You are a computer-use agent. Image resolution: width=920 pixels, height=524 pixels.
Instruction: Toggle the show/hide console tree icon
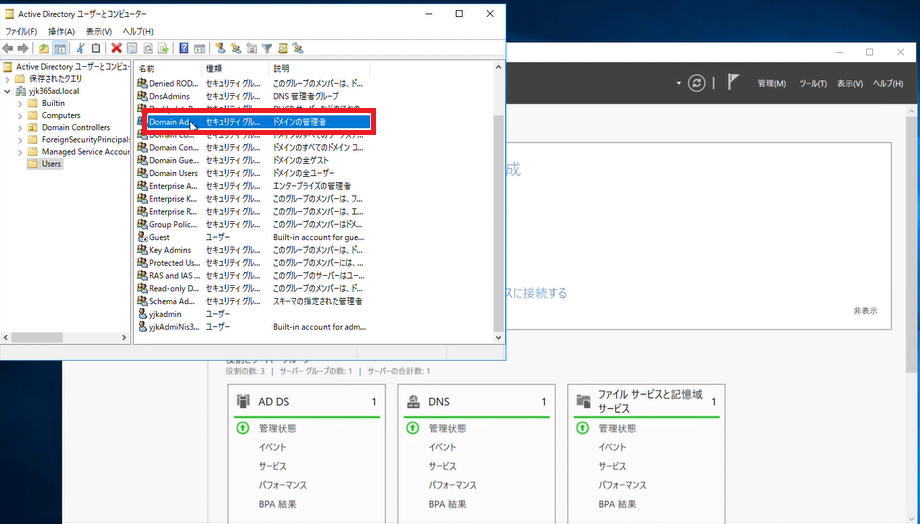pos(60,48)
